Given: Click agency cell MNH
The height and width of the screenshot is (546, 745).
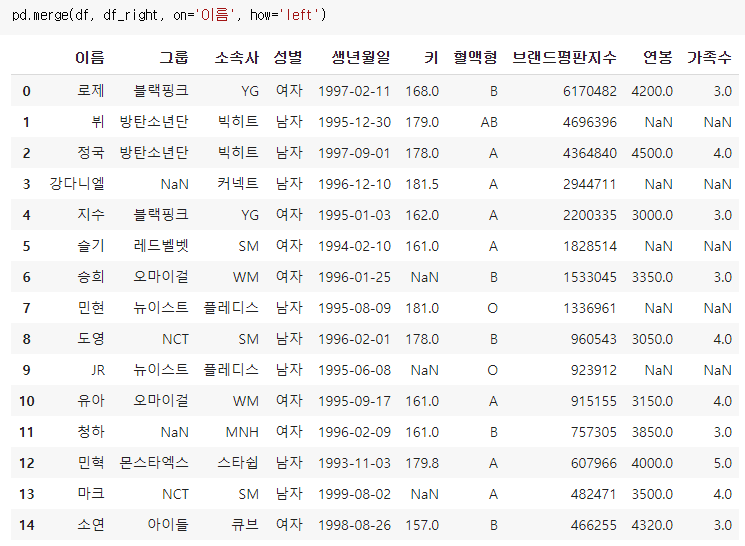Looking at the screenshot, I should (x=242, y=432).
